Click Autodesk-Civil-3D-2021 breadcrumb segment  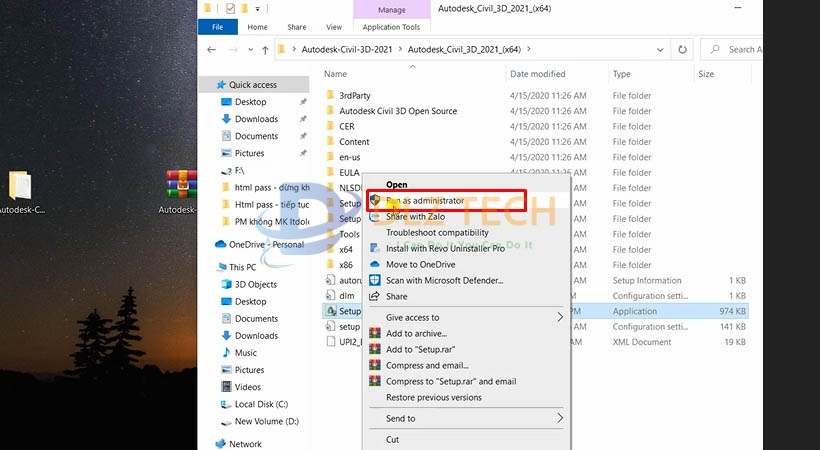click(347, 50)
